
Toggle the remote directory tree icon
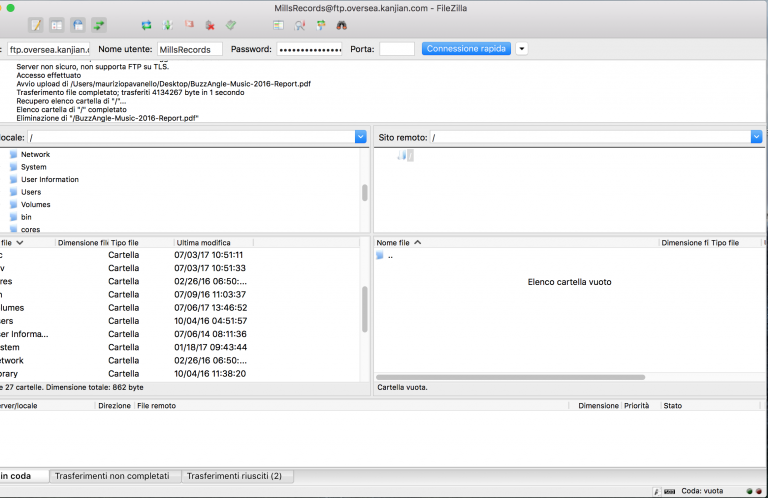pyautogui.click(x=78, y=25)
